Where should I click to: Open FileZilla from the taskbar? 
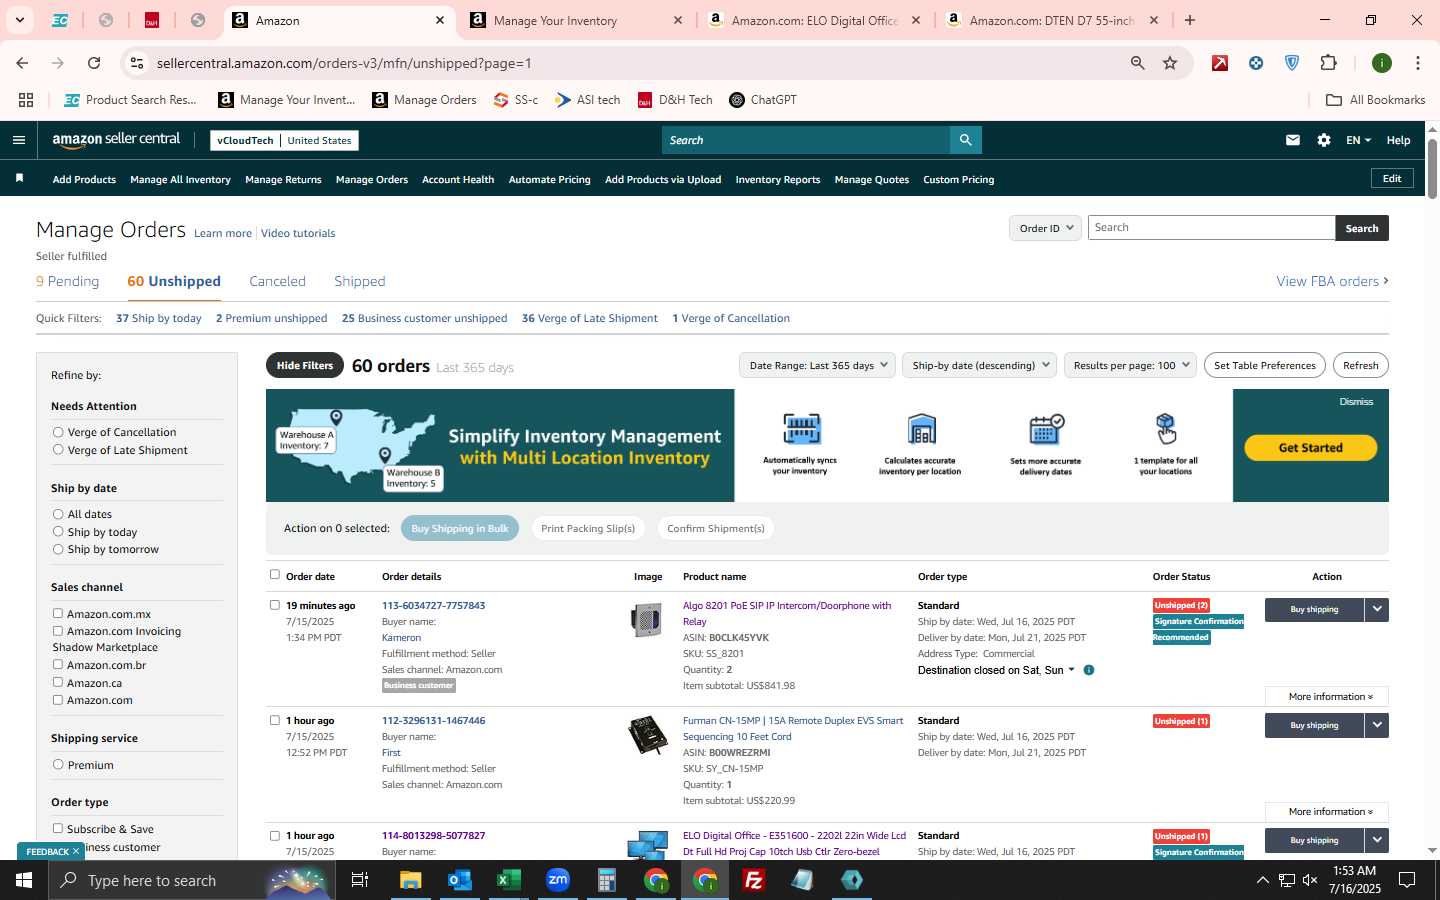pos(754,880)
